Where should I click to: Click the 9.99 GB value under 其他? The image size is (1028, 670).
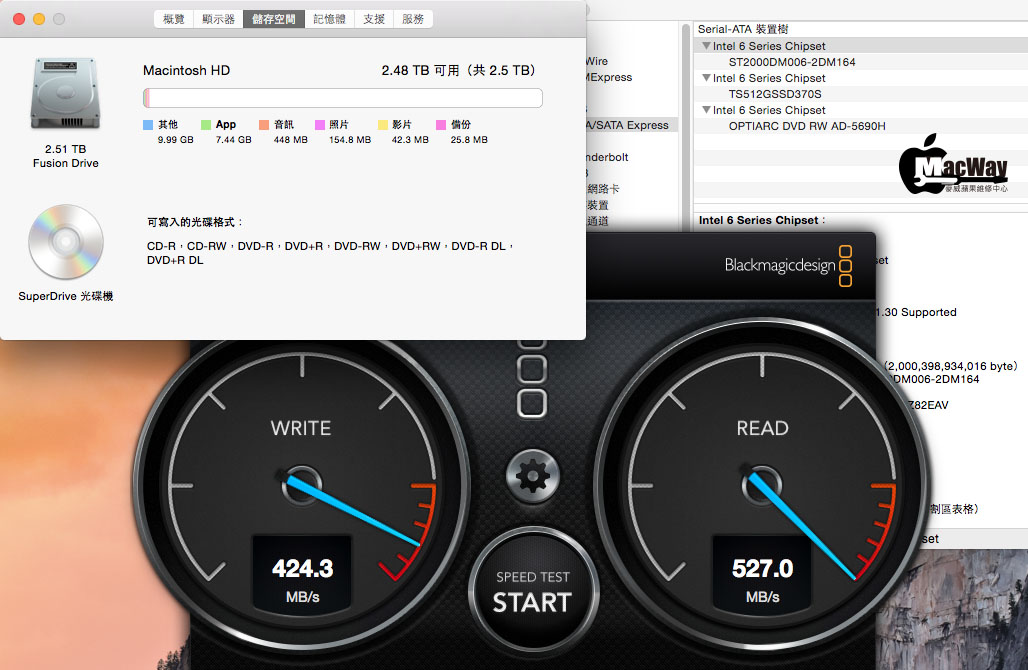click(x=176, y=140)
